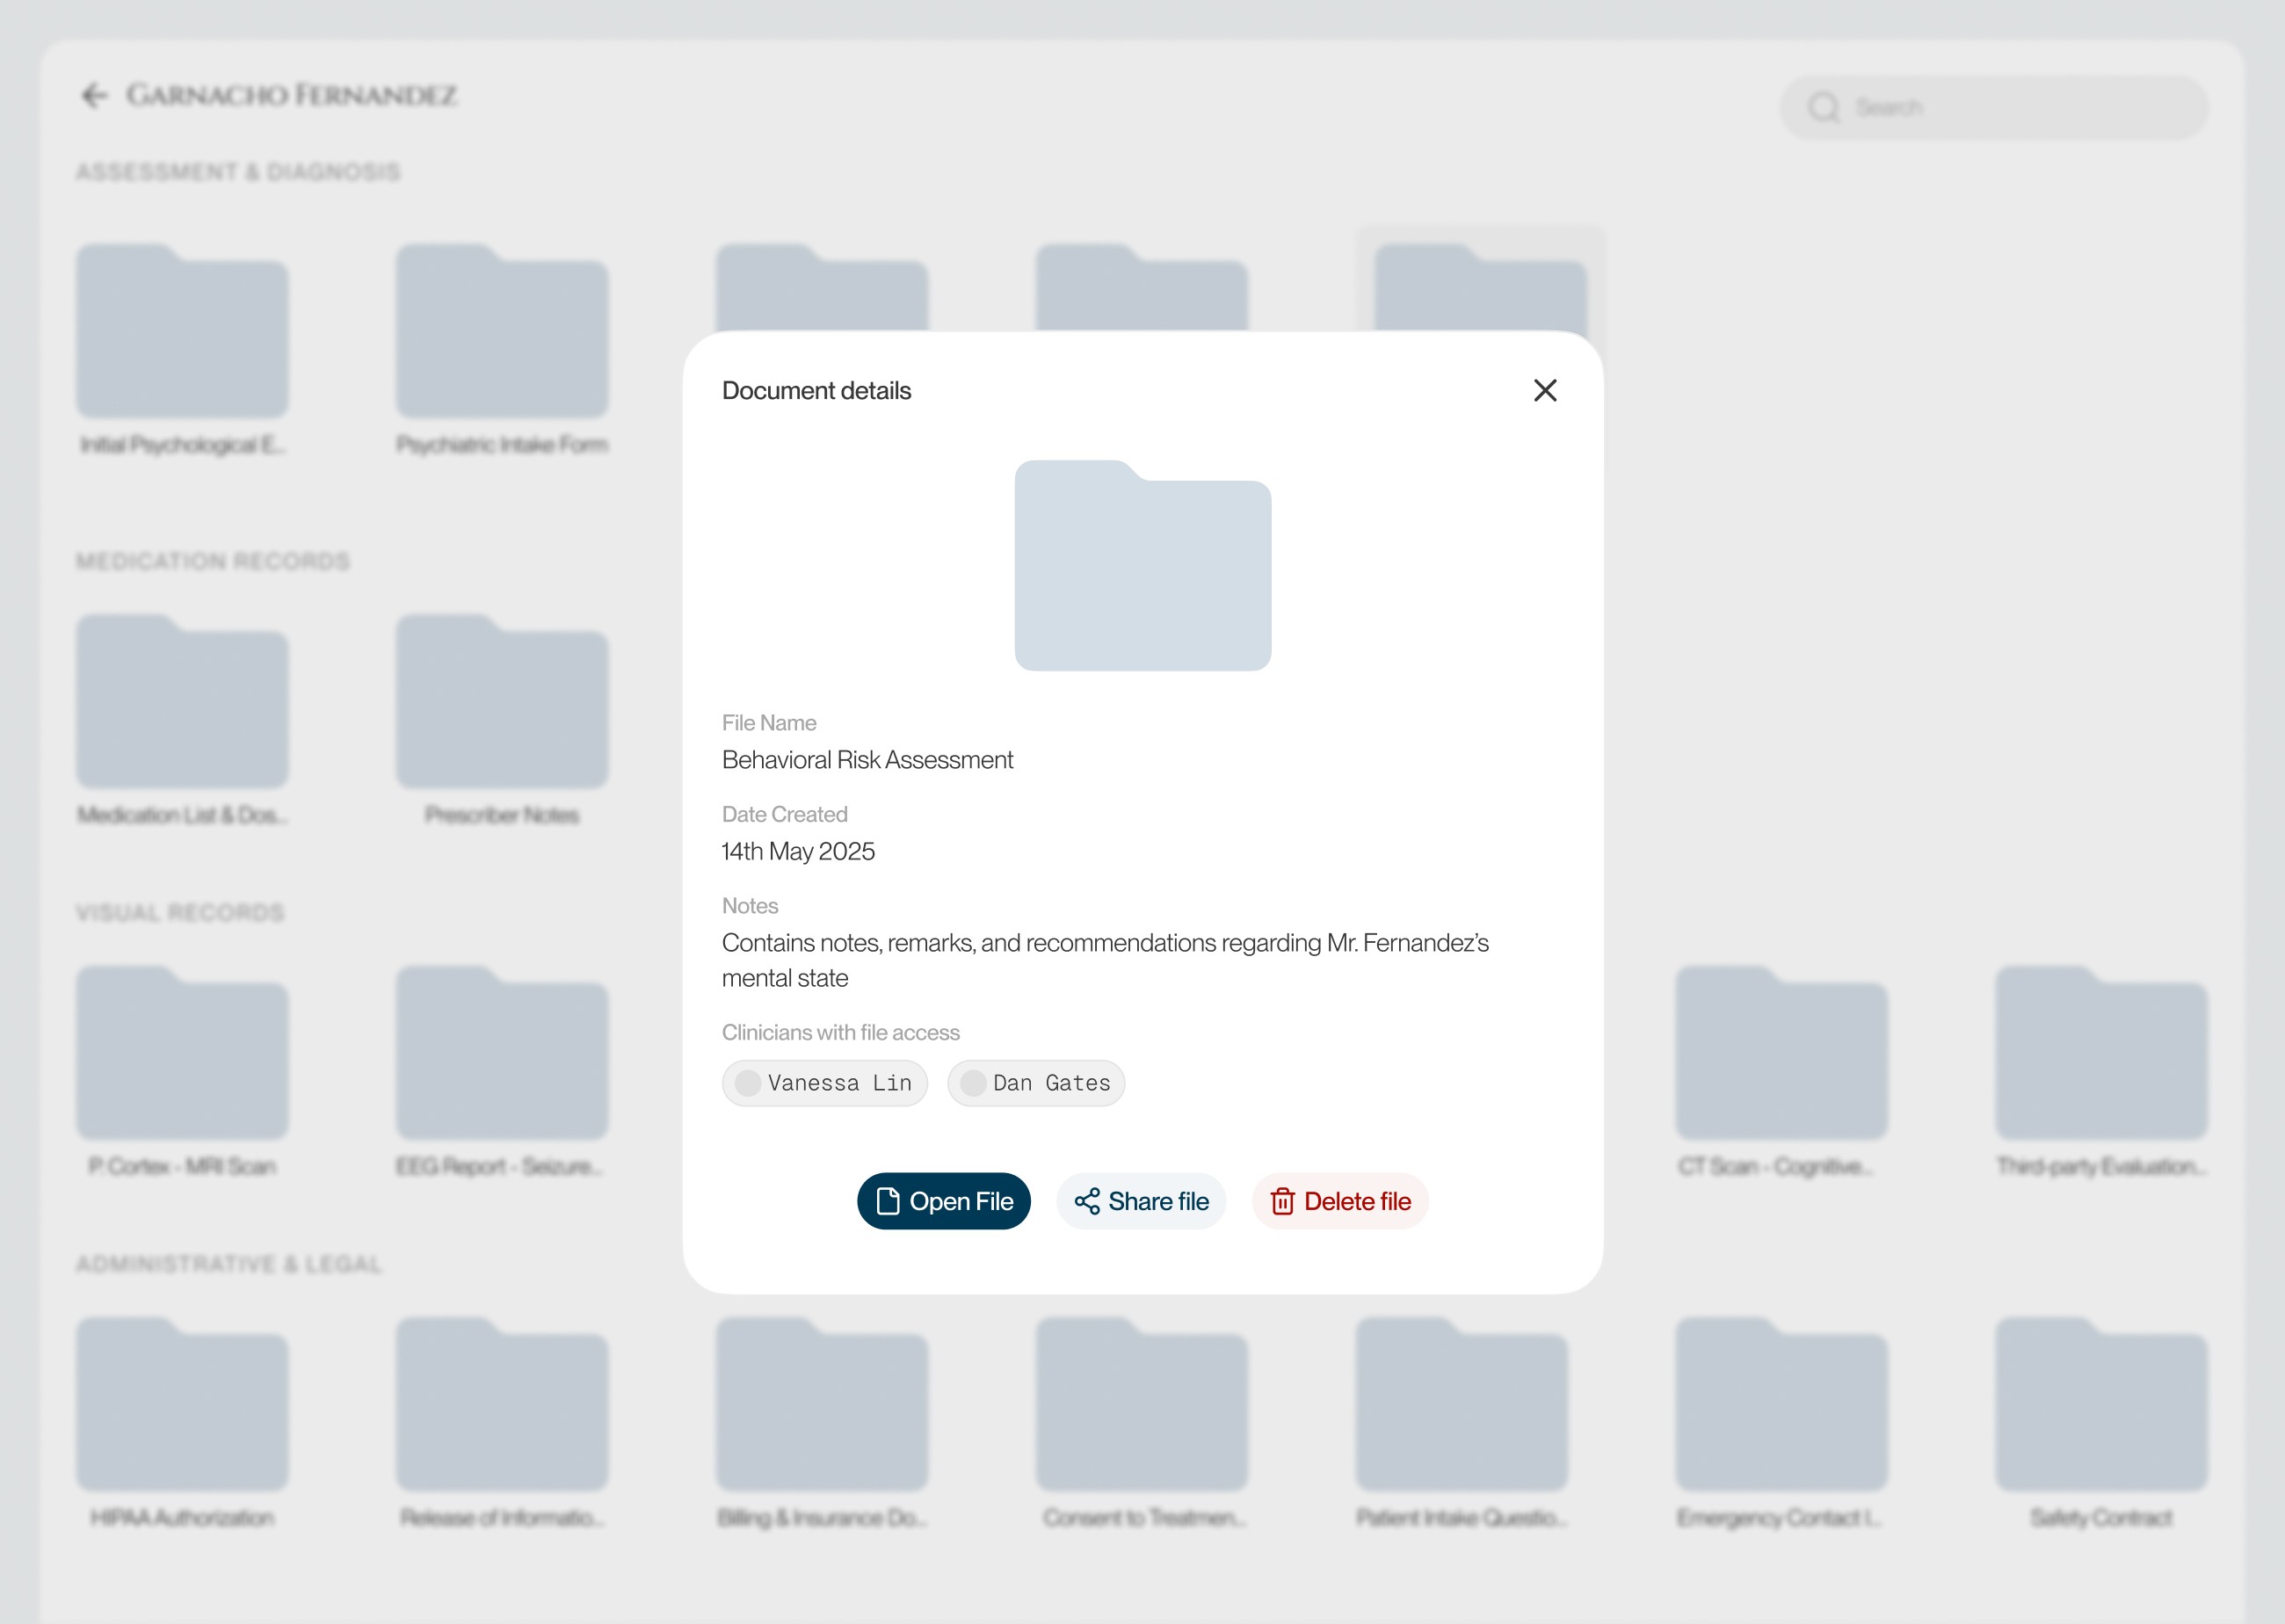Open the P. Cortex - MRI Scan folder
Image resolution: width=2285 pixels, height=1624 pixels.
pos(182,1054)
